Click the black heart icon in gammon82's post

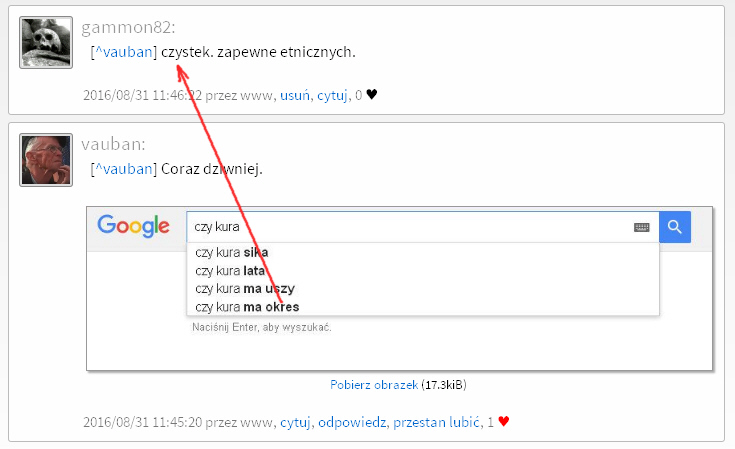(372, 95)
